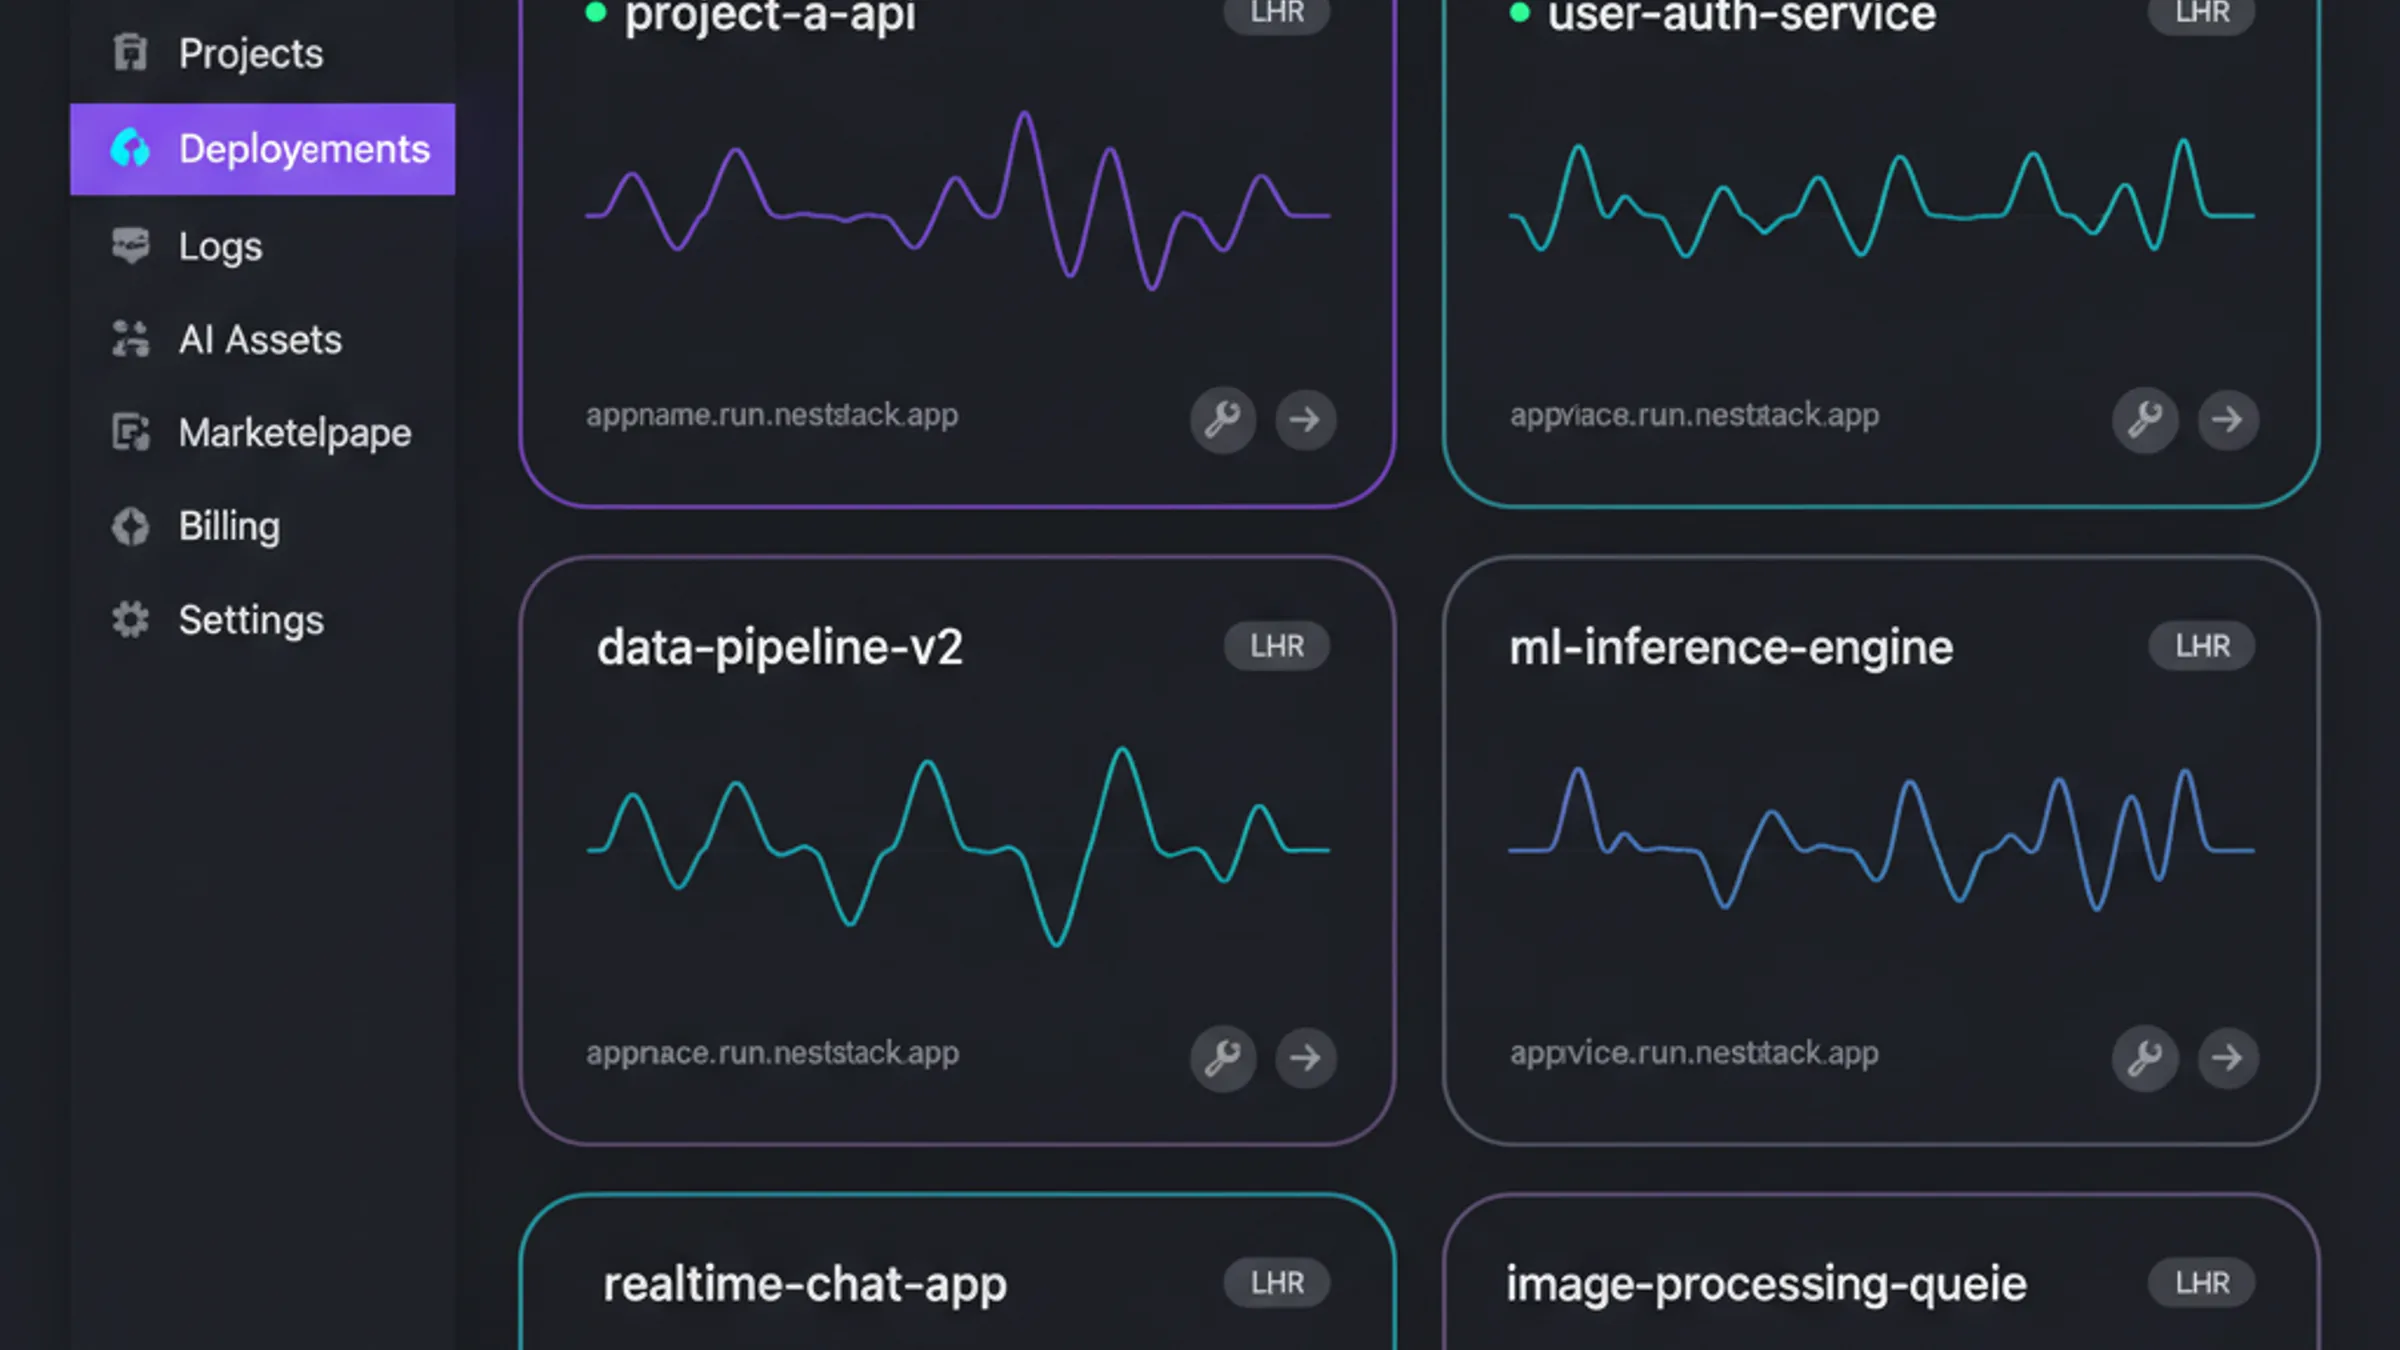Screen dimensions: 2400x1350
Task: Click the realtime-chat-app card title
Action: (x=805, y=1286)
